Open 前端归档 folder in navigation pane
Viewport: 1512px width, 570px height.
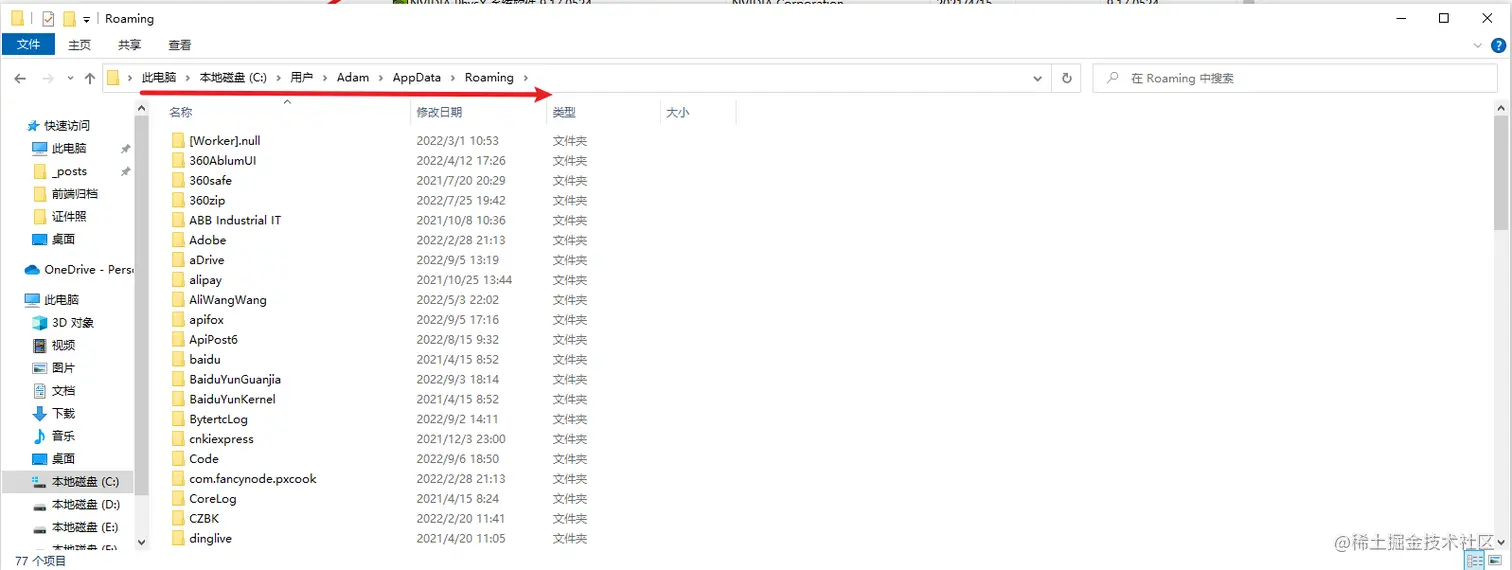pos(75,194)
